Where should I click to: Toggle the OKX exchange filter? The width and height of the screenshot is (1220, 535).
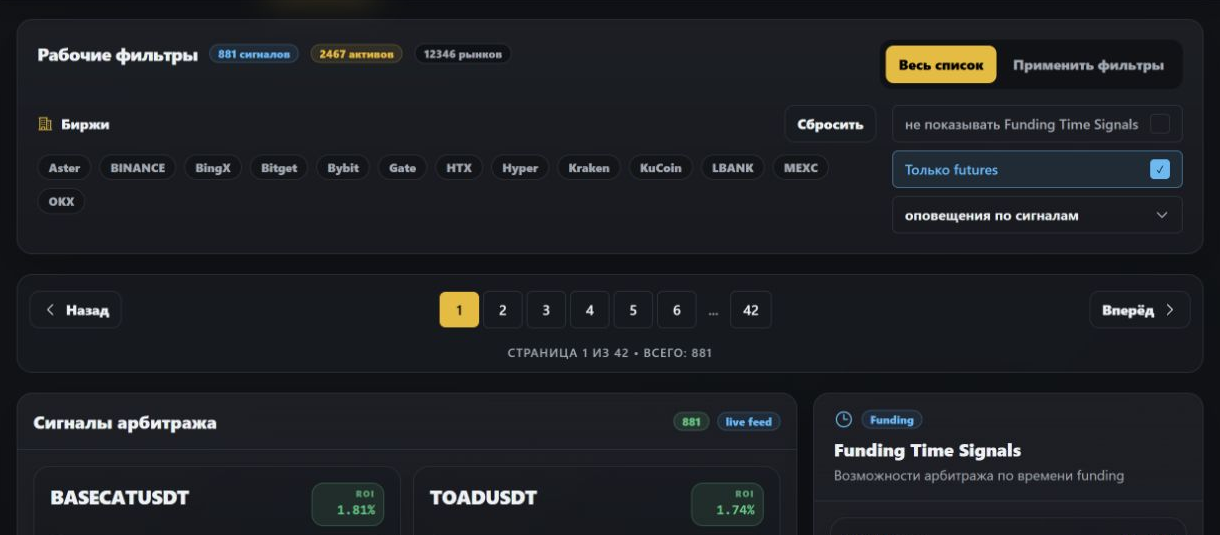tap(61, 201)
